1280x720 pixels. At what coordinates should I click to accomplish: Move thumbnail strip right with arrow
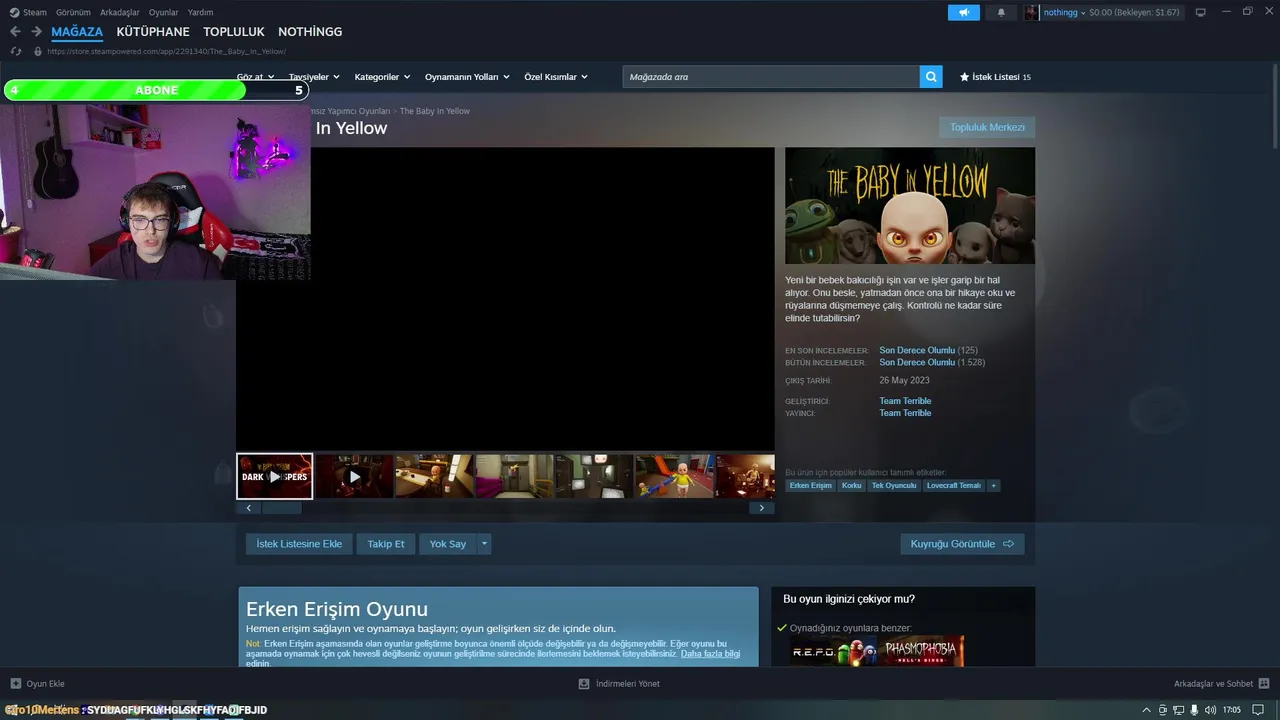762,508
